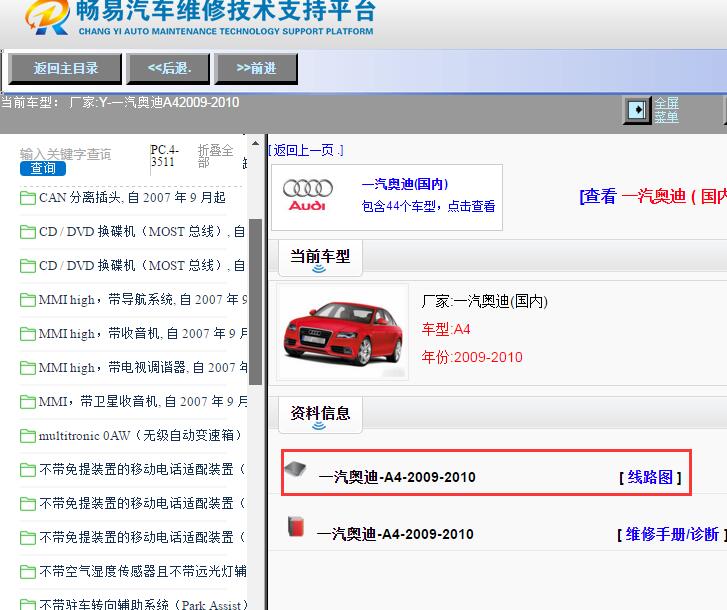Click the folder icon of the second CD / DVD 换碟机 row
The height and width of the screenshot is (610, 727).
click(28, 266)
